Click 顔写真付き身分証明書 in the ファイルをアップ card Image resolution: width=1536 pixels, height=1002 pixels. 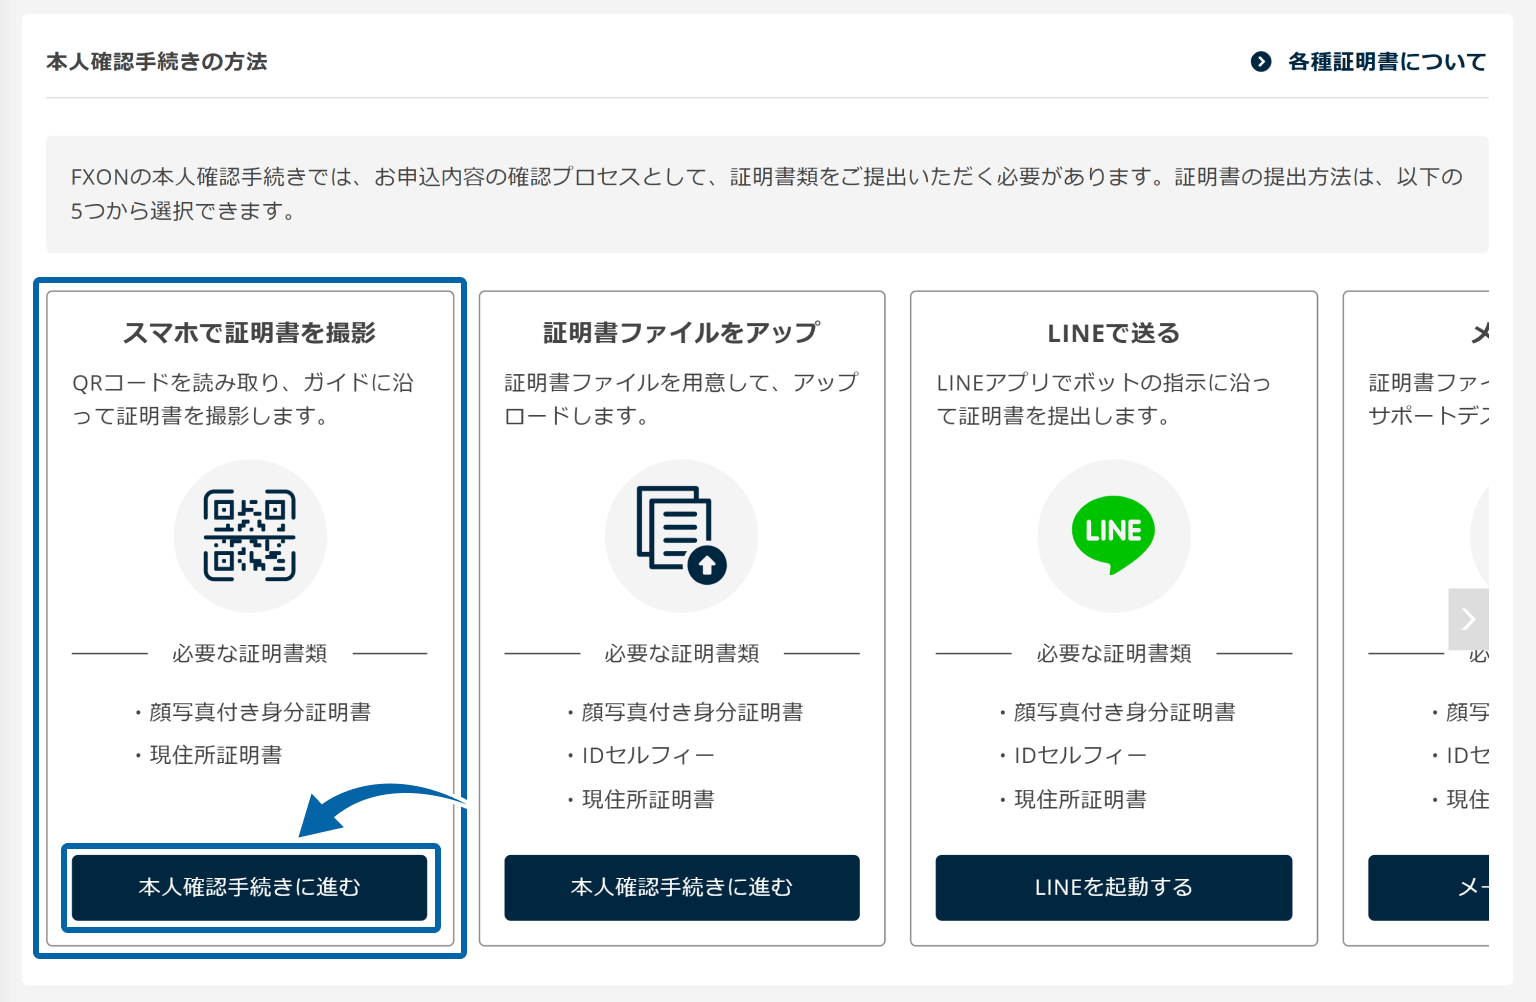coord(692,712)
